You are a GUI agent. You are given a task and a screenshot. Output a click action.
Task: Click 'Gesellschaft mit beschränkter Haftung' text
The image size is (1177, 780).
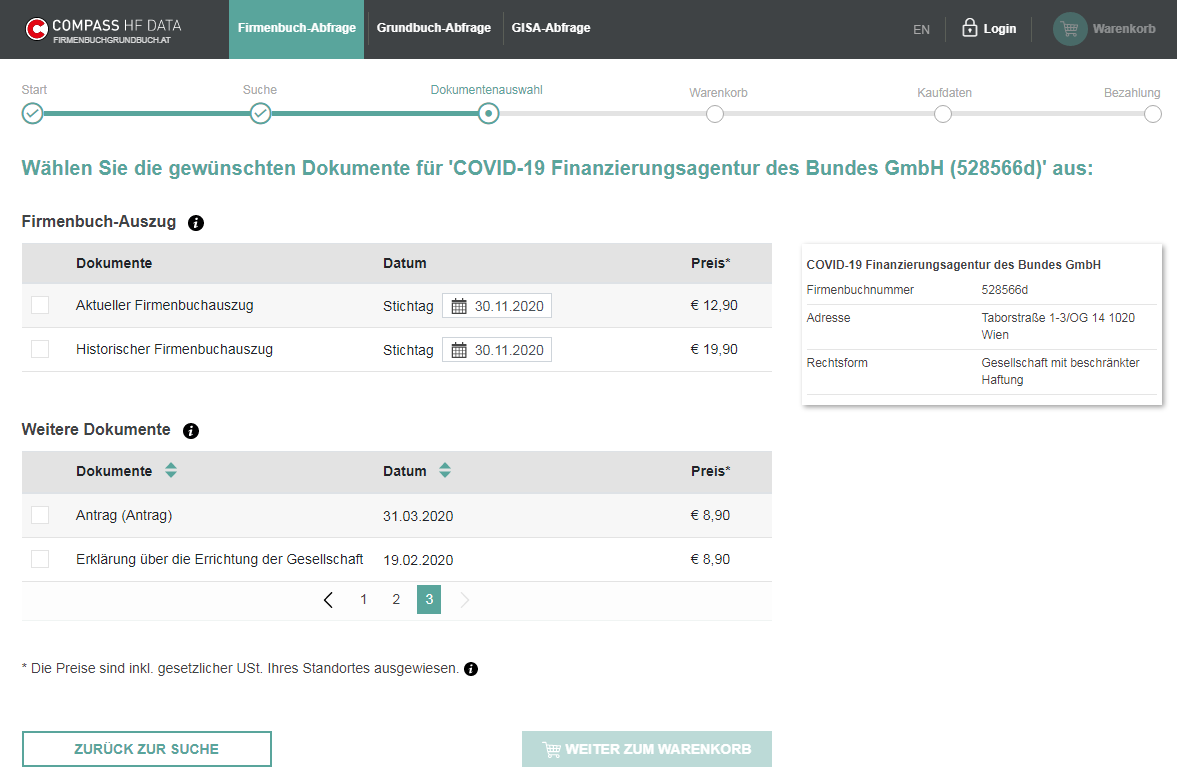coord(1060,372)
